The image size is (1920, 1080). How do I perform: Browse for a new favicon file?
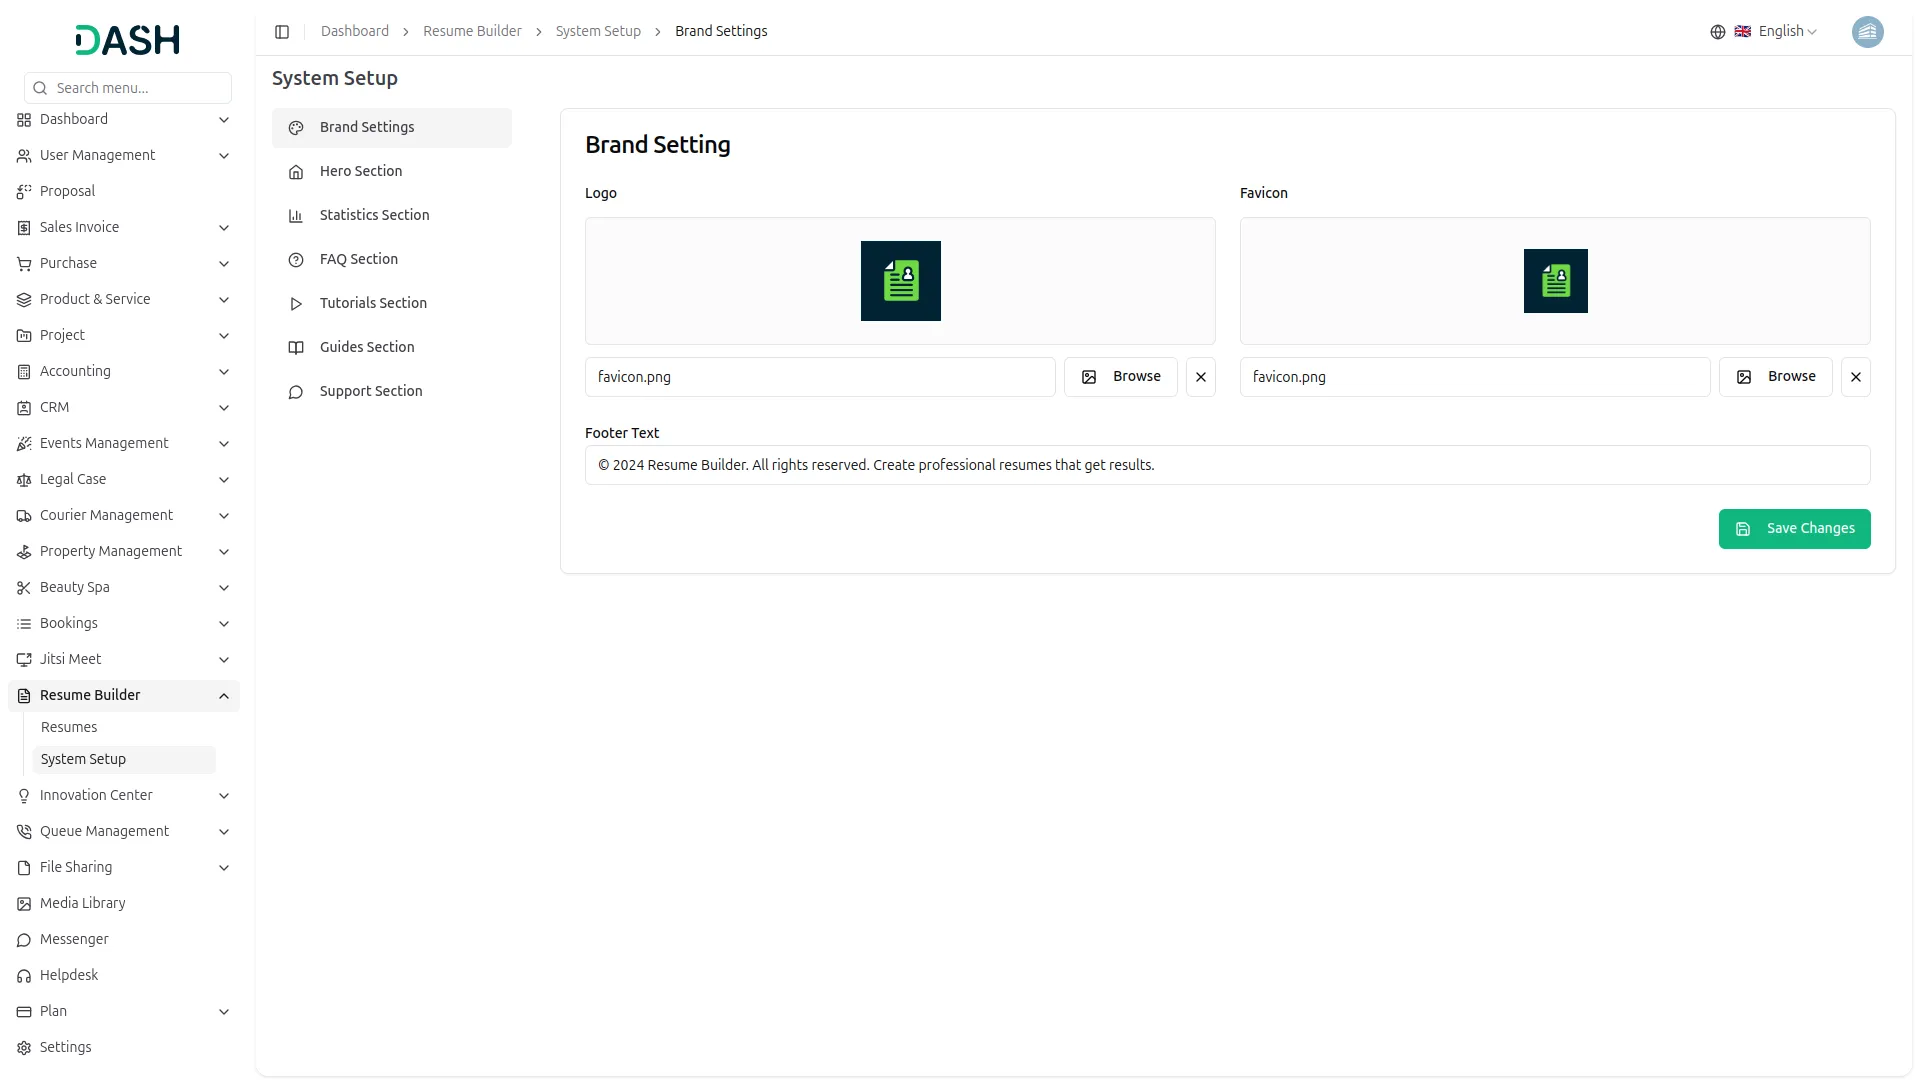[1775, 377]
